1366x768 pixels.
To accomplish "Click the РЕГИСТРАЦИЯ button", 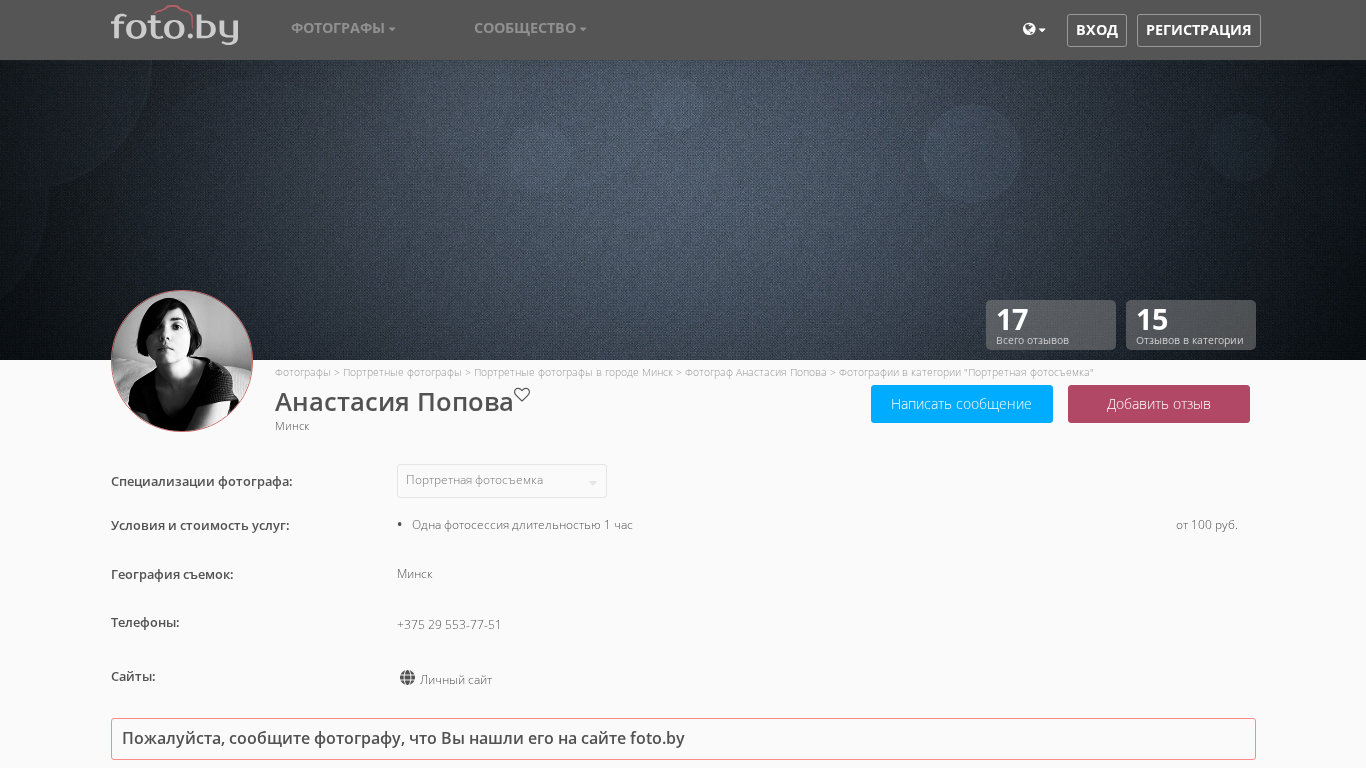I will pos(1199,30).
